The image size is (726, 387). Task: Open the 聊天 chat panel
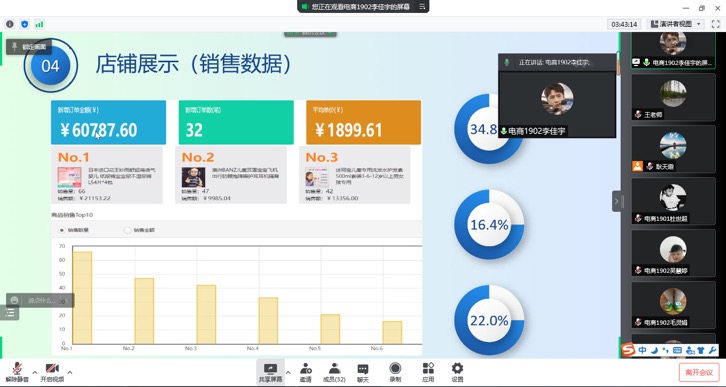coord(363,373)
